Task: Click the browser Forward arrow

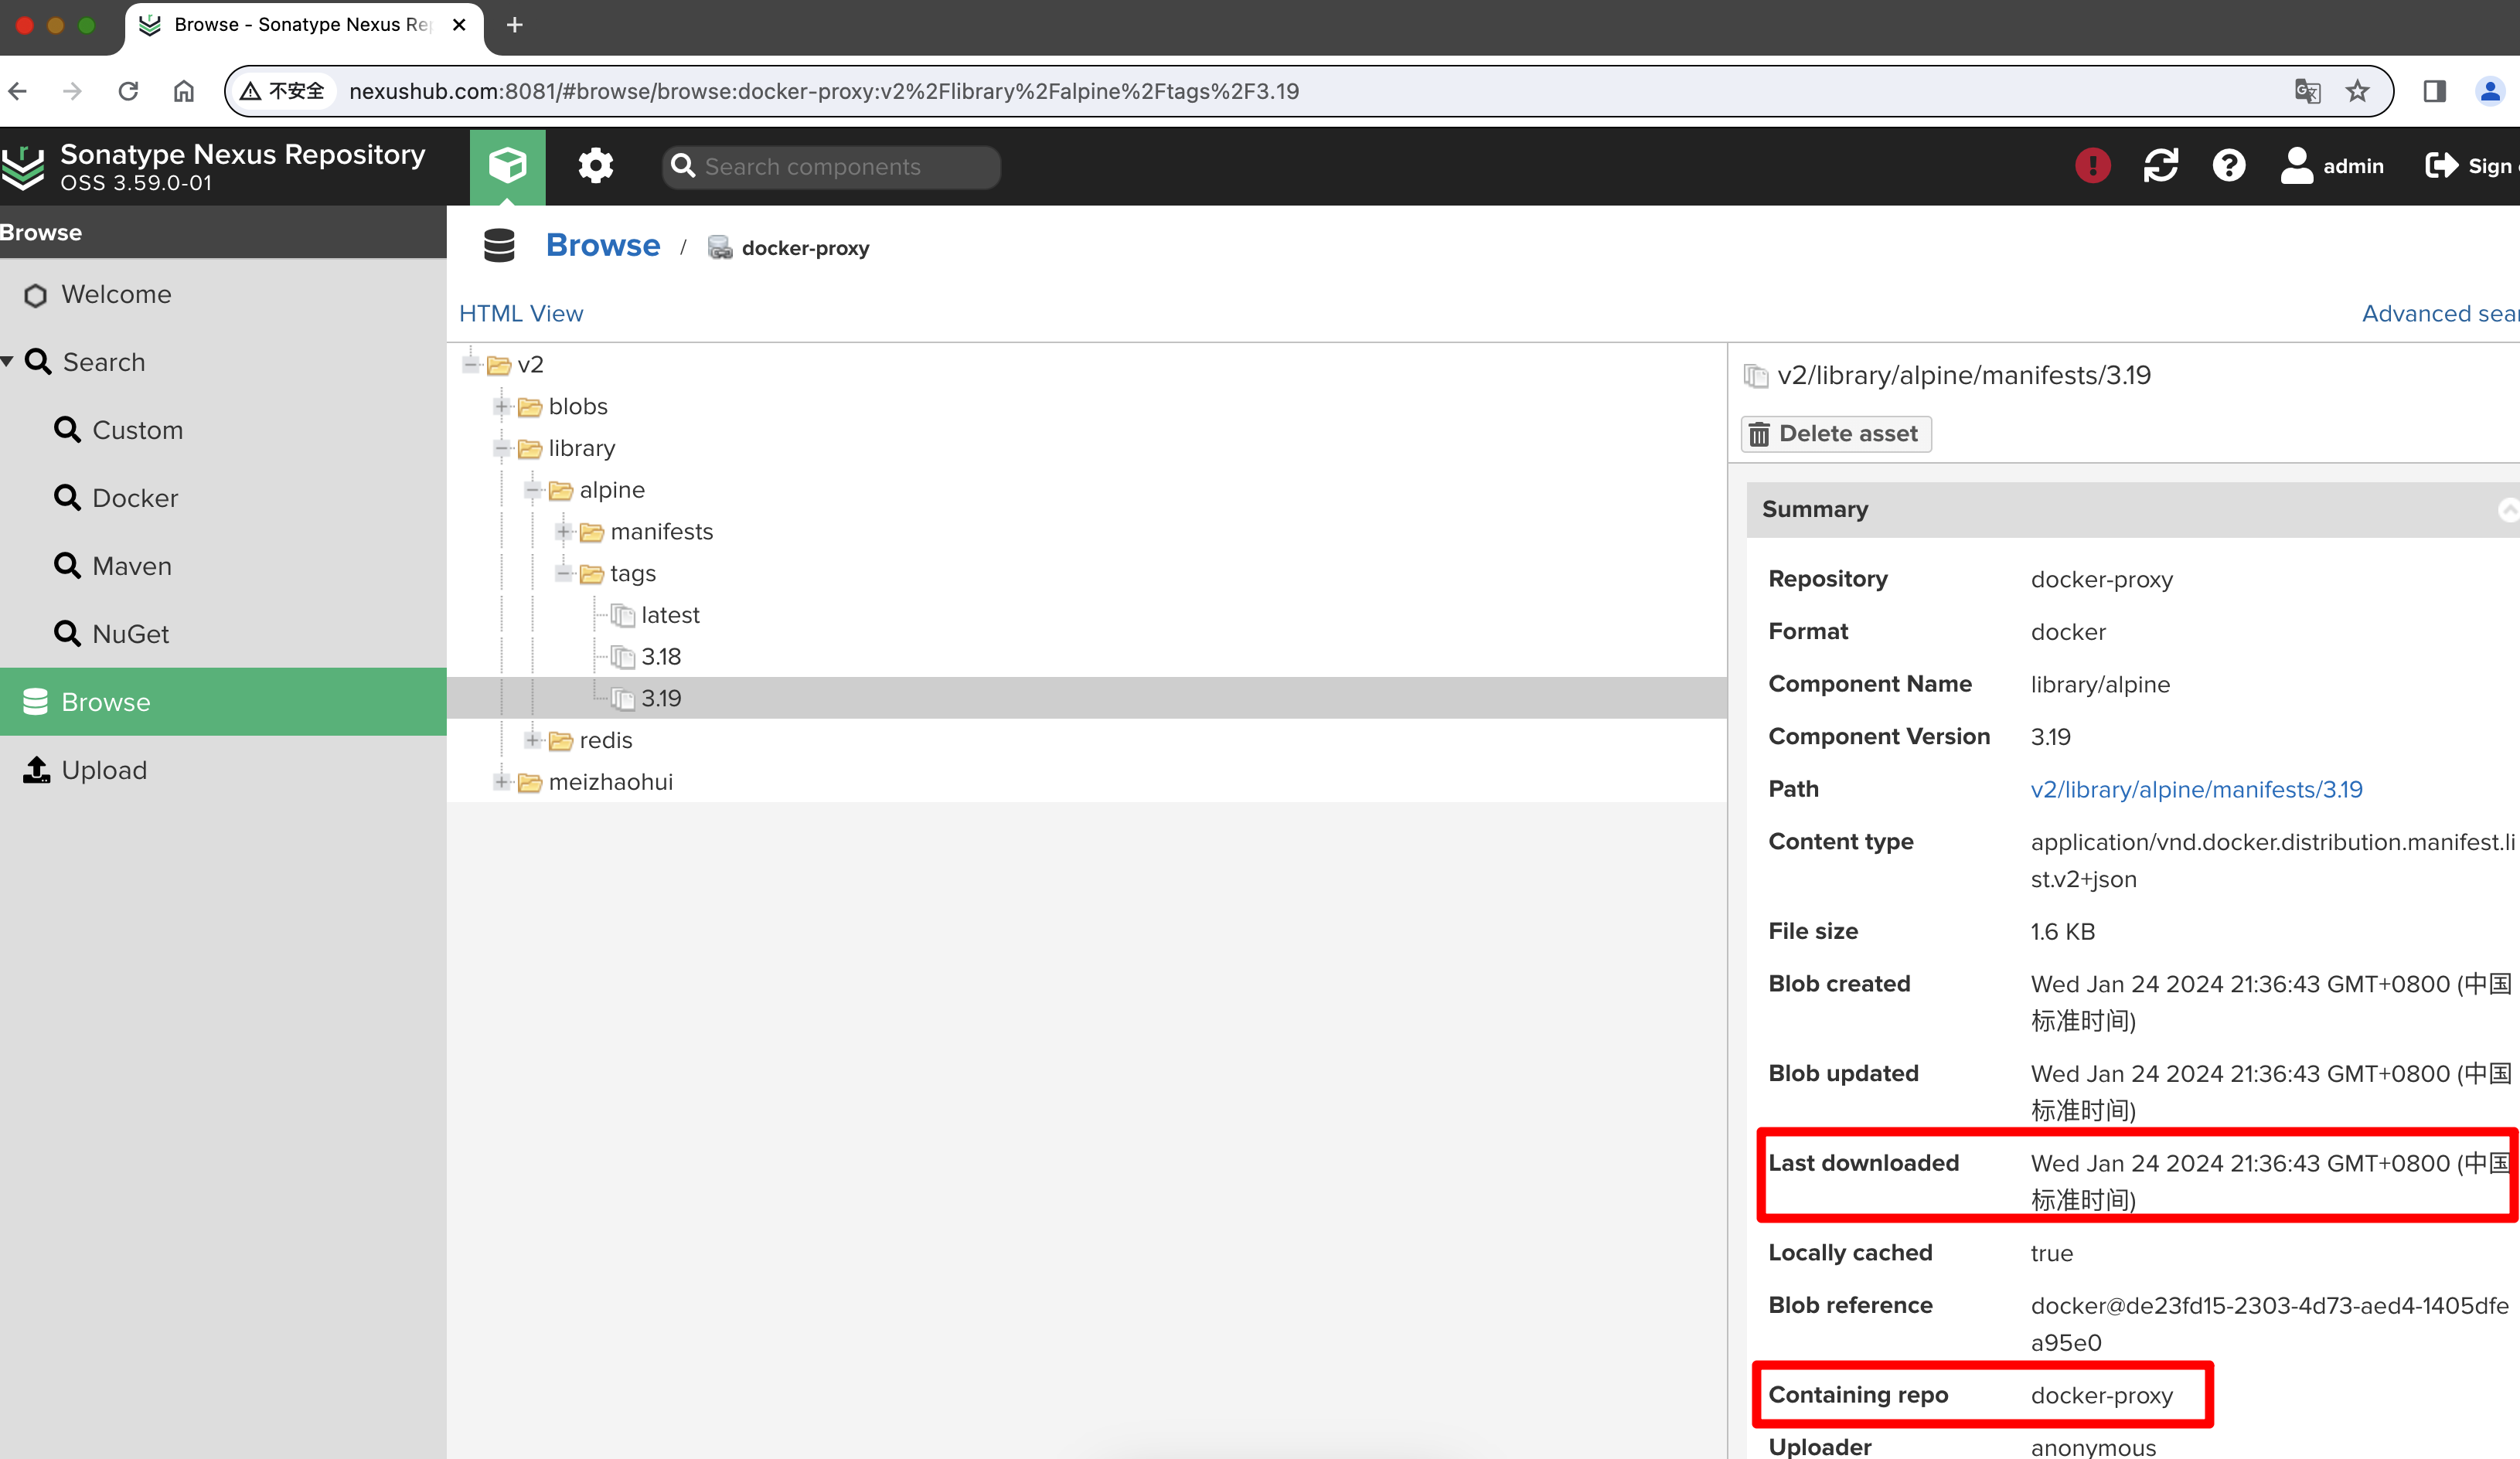Action: pos(72,91)
